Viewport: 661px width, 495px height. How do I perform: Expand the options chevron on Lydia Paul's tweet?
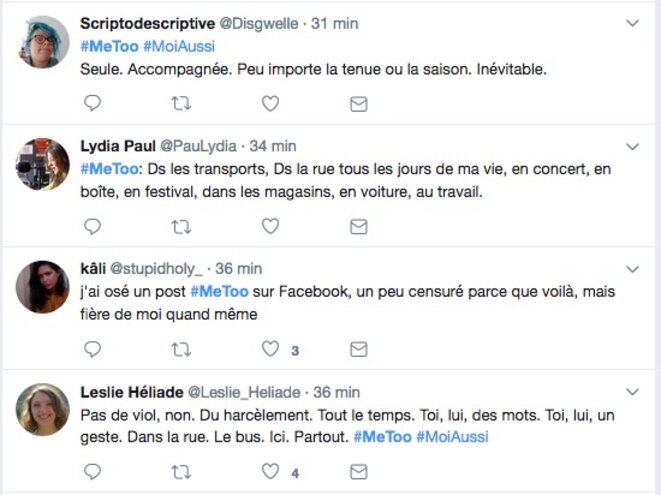coord(632,145)
